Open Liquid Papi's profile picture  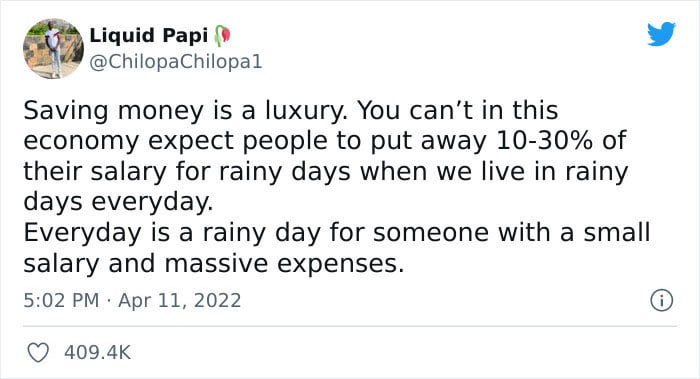click(x=53, y=49)
